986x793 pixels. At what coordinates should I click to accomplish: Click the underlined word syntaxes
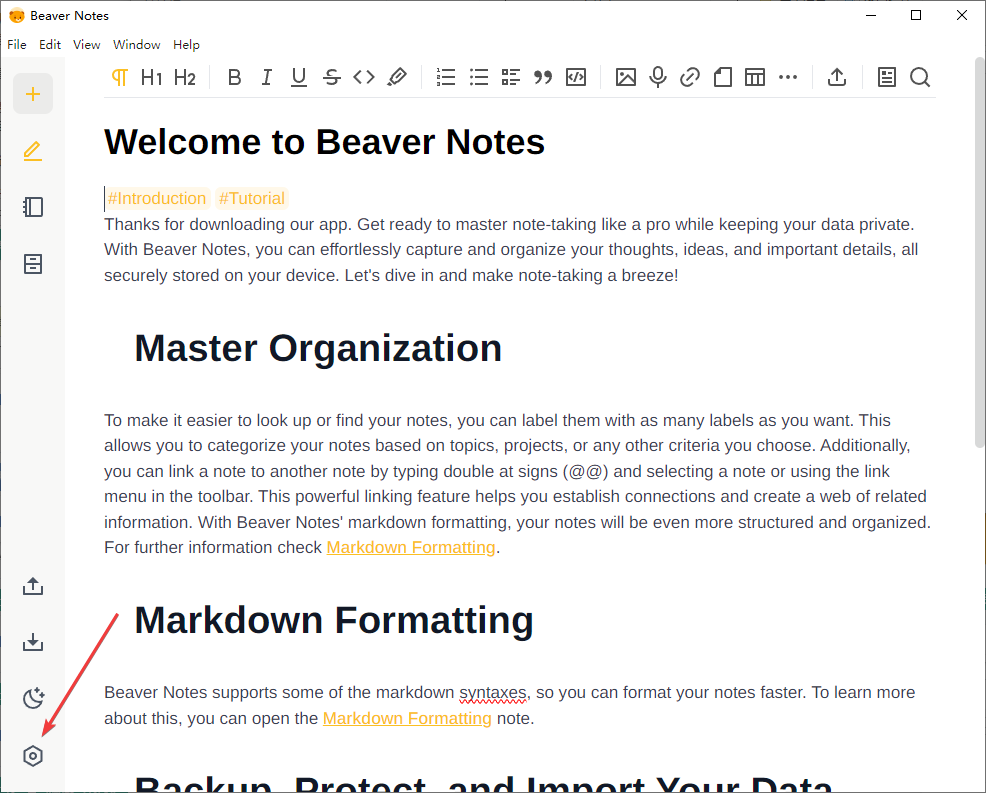click(x=492, y=693)
